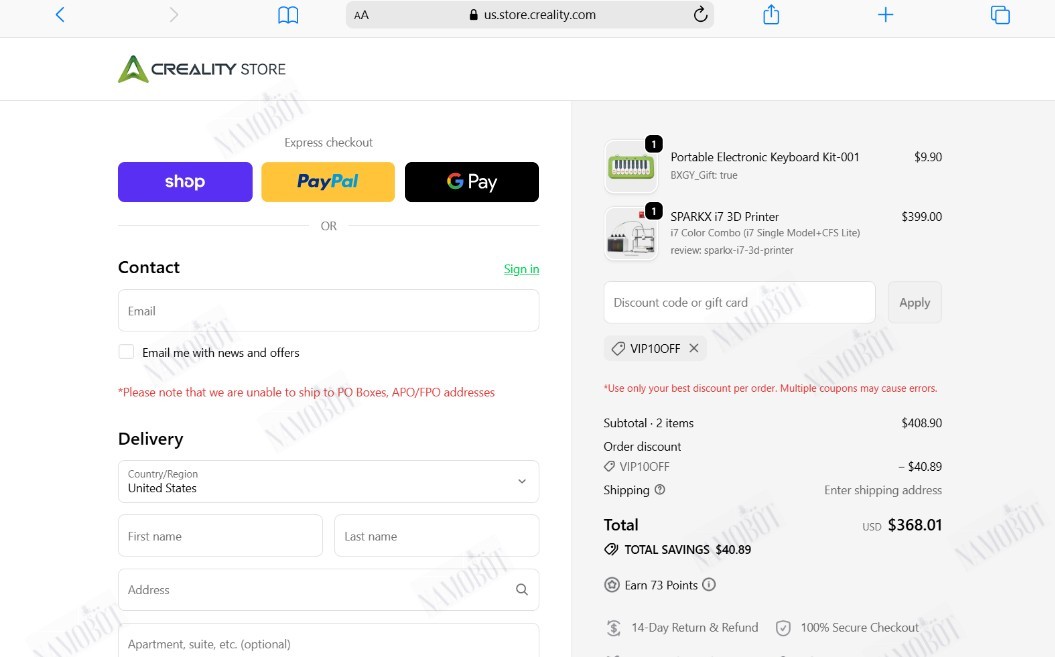Viewport: 1055px width, 657px height.
Task: Open the Sign in link
Action: [x=521, y=269]
